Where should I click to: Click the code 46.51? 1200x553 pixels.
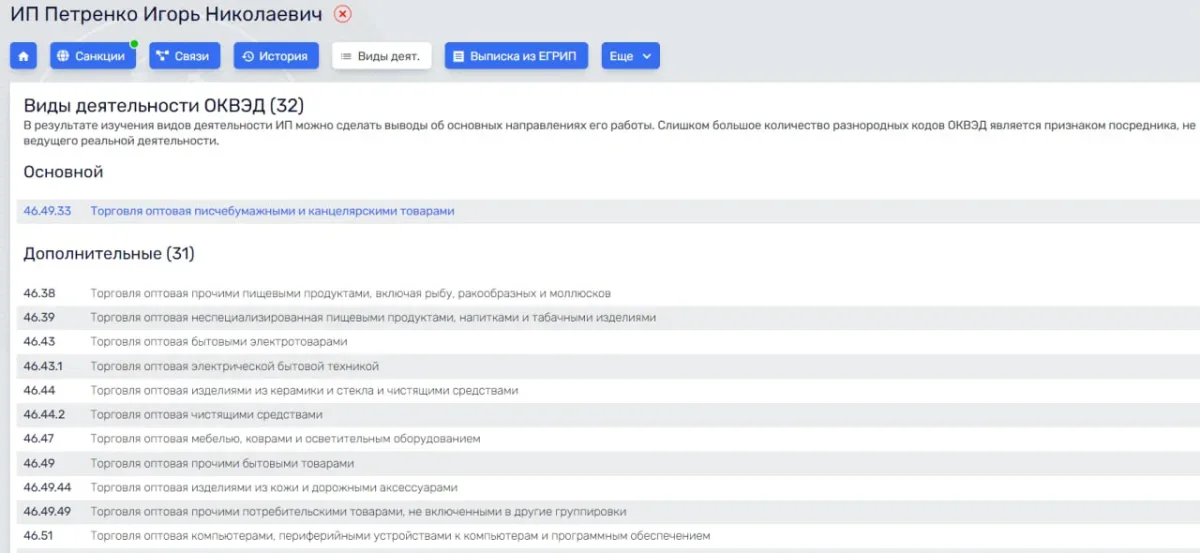(x=39, y=536)
